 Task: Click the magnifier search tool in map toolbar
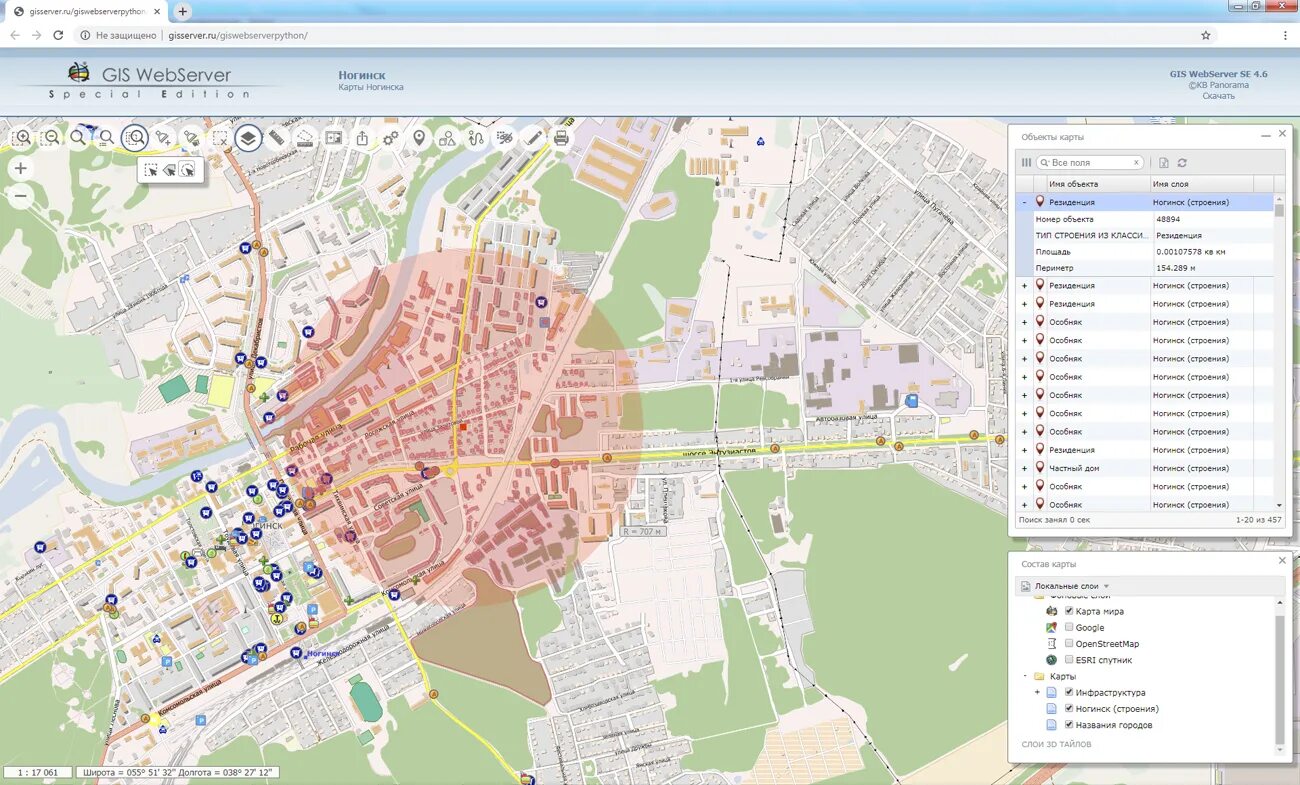(x=78, y=137)
